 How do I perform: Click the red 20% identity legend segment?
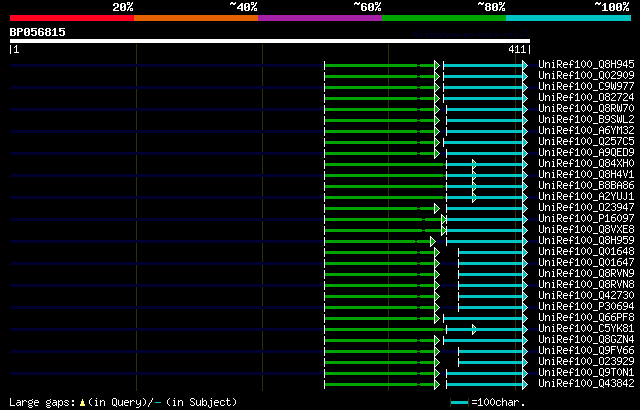72,18
